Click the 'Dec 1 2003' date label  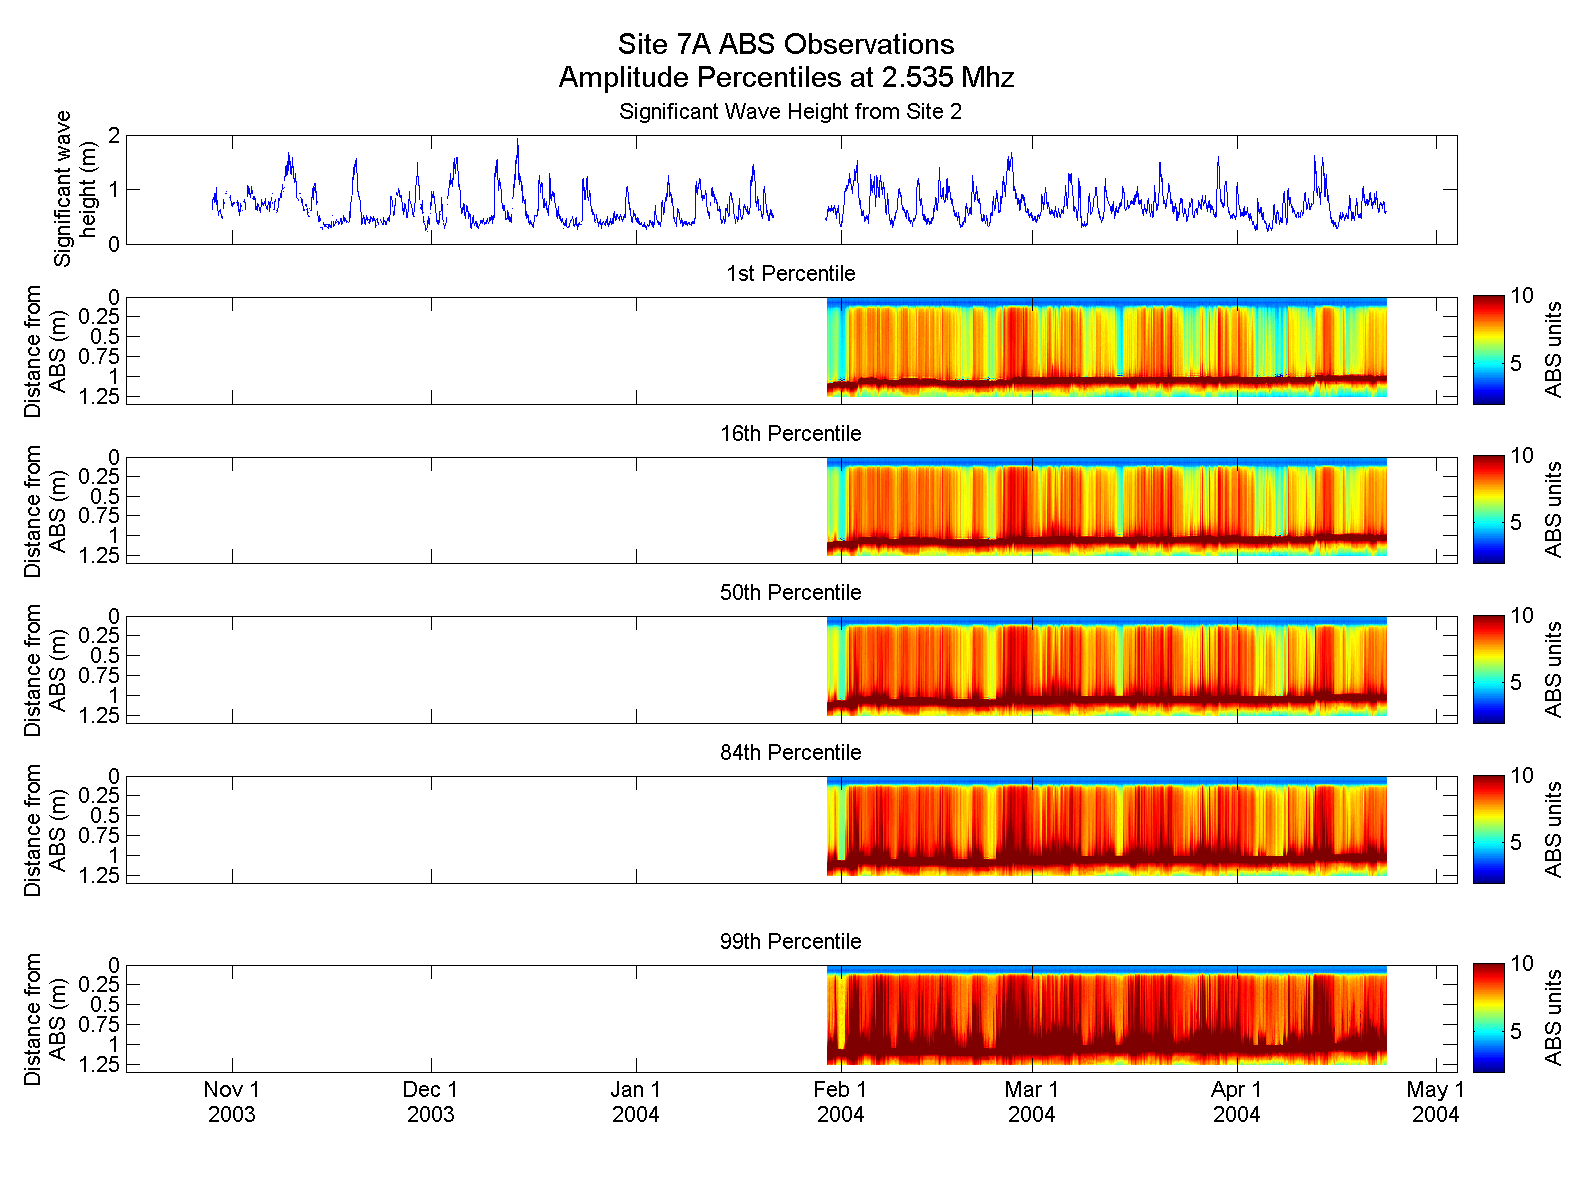tap(431, 1102)
